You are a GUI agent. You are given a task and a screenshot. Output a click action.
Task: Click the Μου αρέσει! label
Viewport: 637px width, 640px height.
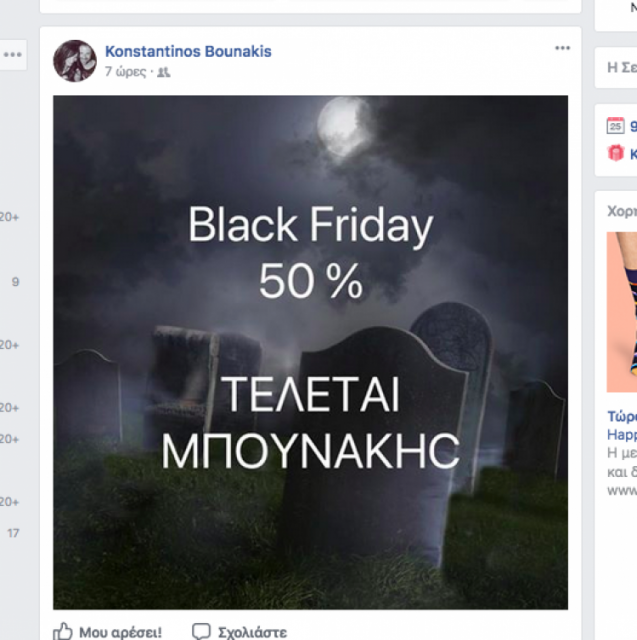point(120,632)
